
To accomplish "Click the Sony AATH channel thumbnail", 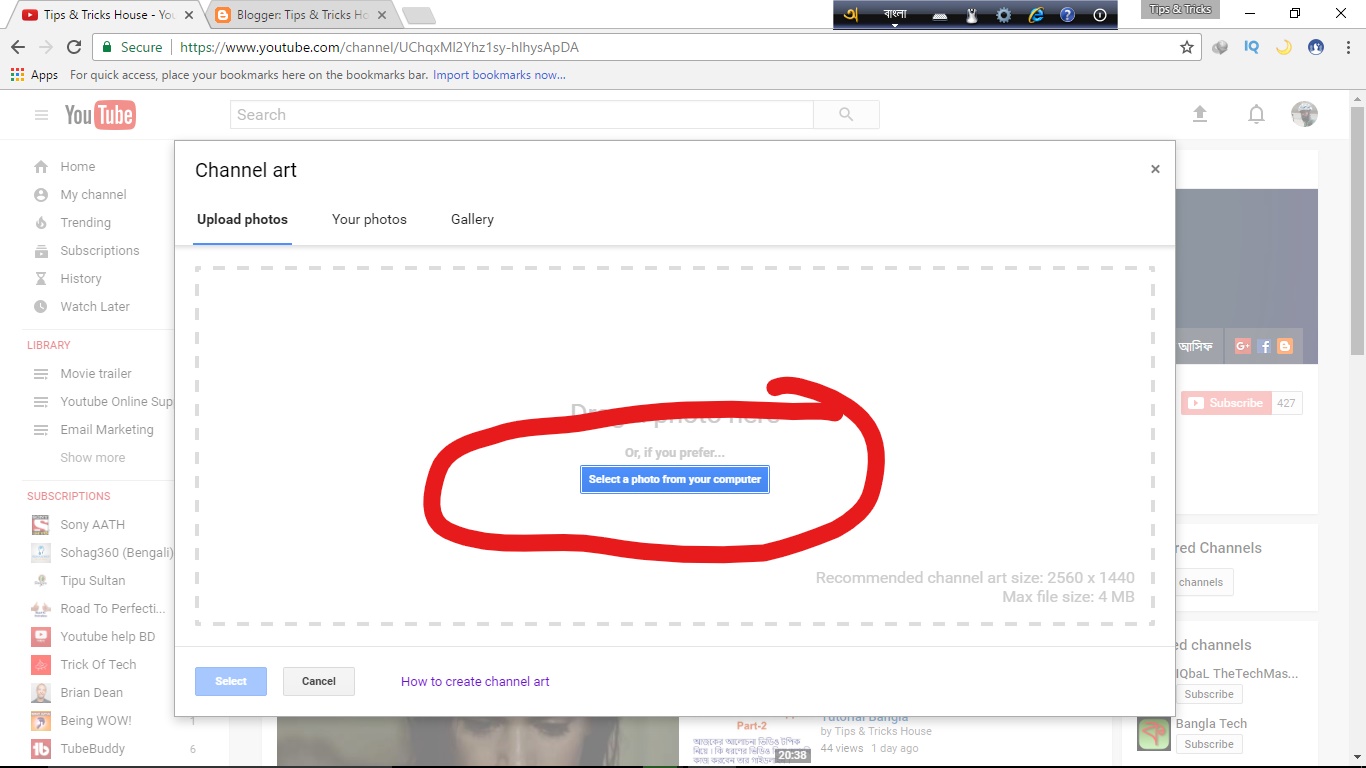I will [41, 525].
